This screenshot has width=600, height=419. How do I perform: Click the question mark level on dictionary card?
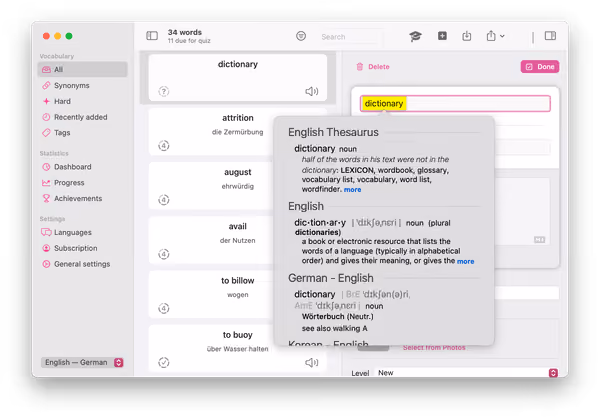tap(164, 91)
